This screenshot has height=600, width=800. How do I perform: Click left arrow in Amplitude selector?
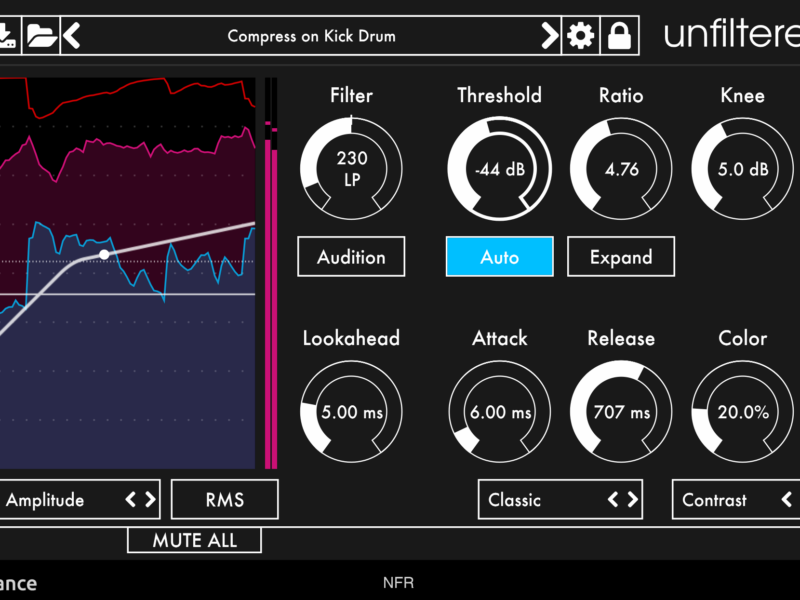pyautogui.click(x=131, y=500)
